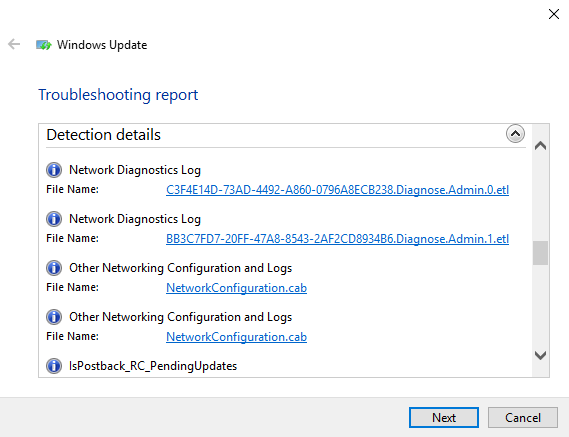
Task: Click the Cancel button
Action: [523, 417]
